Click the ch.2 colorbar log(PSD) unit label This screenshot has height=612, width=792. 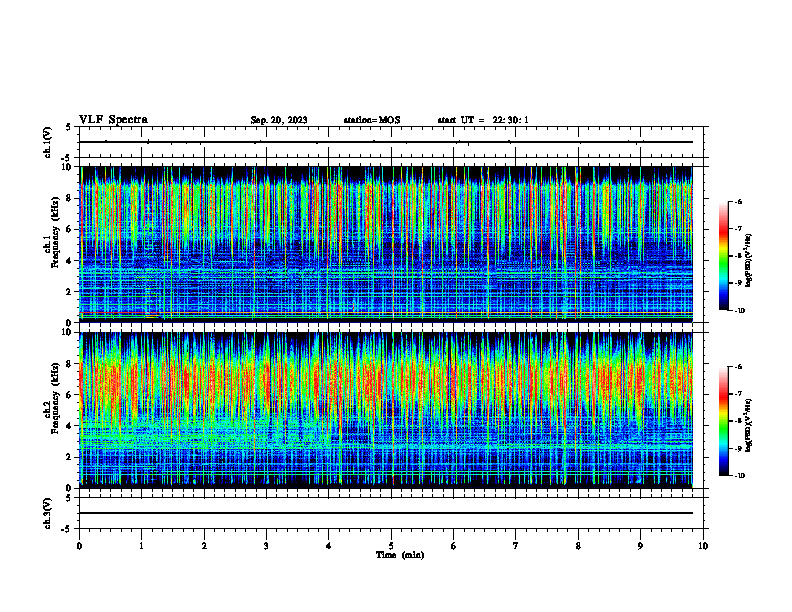749,426
